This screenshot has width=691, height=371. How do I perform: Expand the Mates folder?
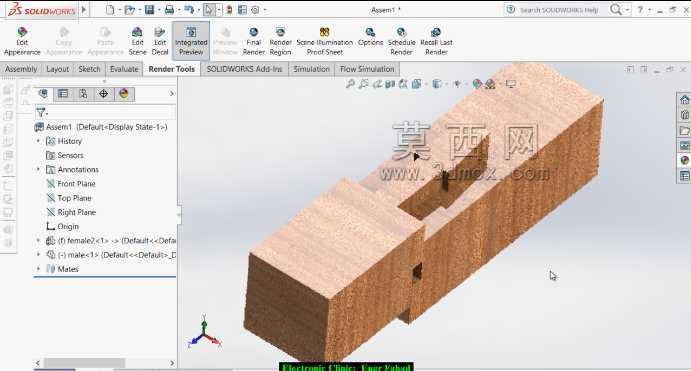coord(38,269)
